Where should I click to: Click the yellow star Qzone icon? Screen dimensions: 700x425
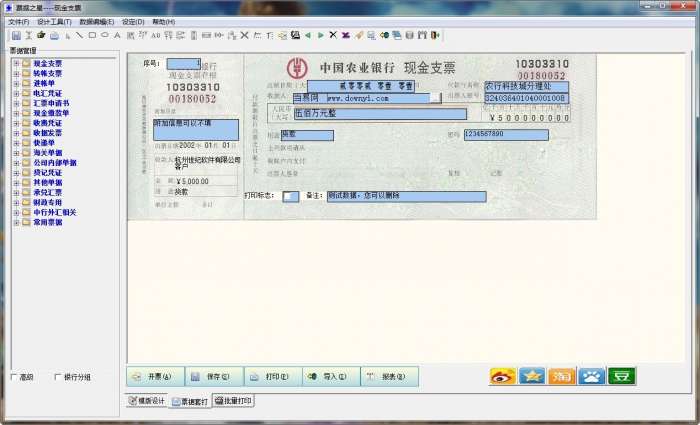click(x=532, y=376)
